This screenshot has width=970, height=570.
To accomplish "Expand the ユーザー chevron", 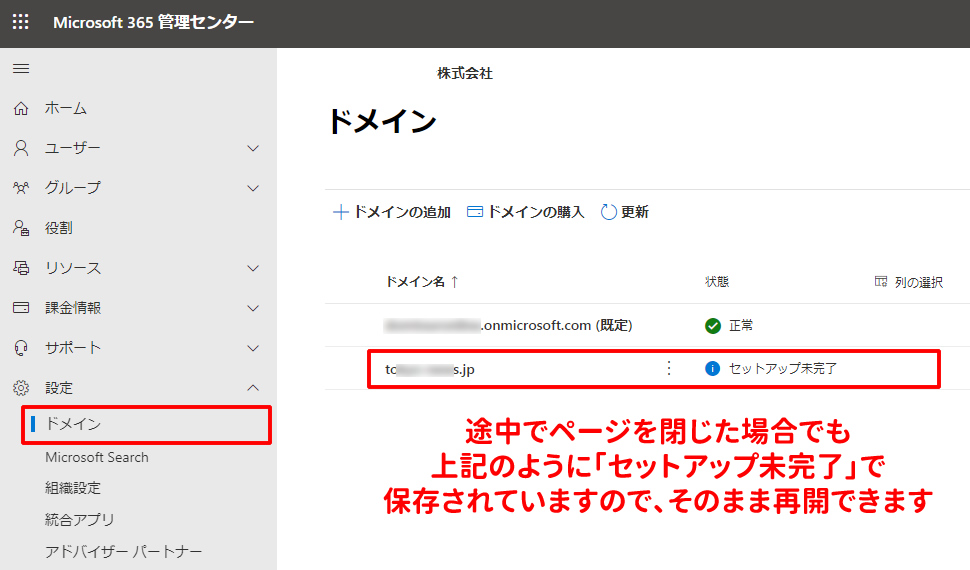I will tap(253, 149).
